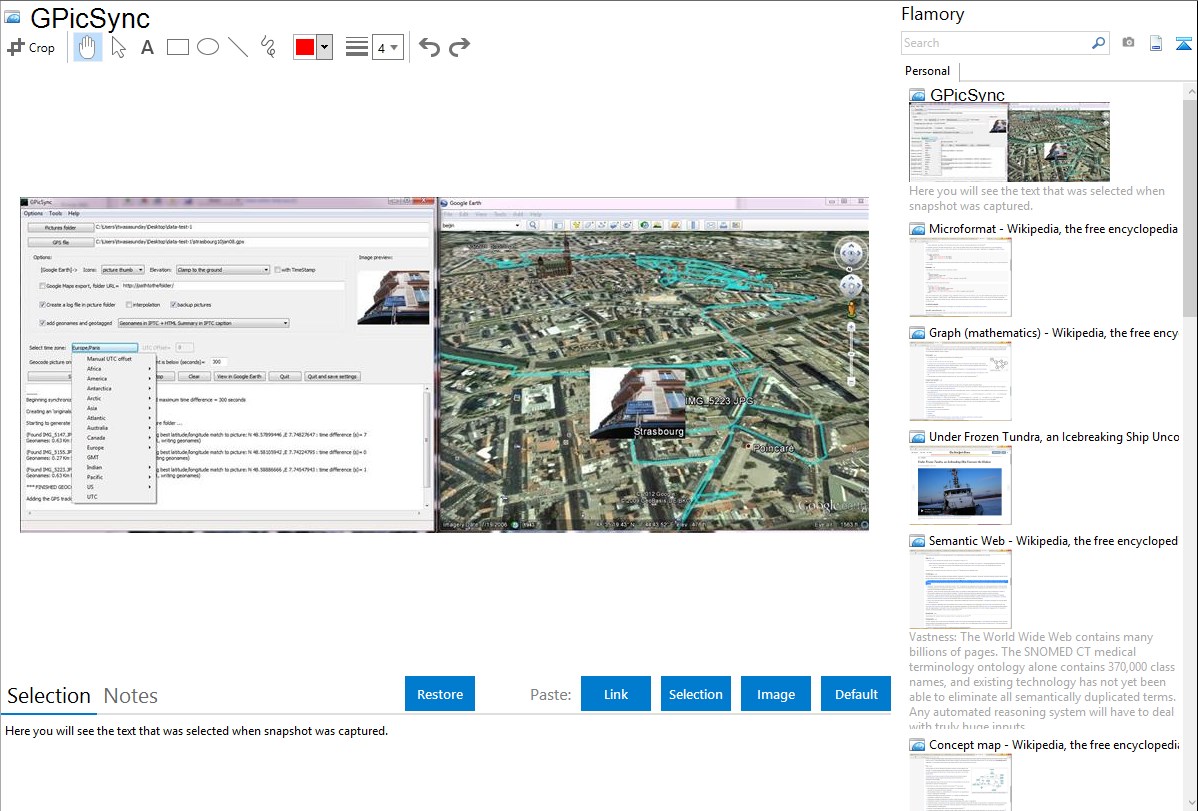Click the main GPicSync screenshot preview
The width and height of the screenshot is (1198, 811).
(444, 364)
